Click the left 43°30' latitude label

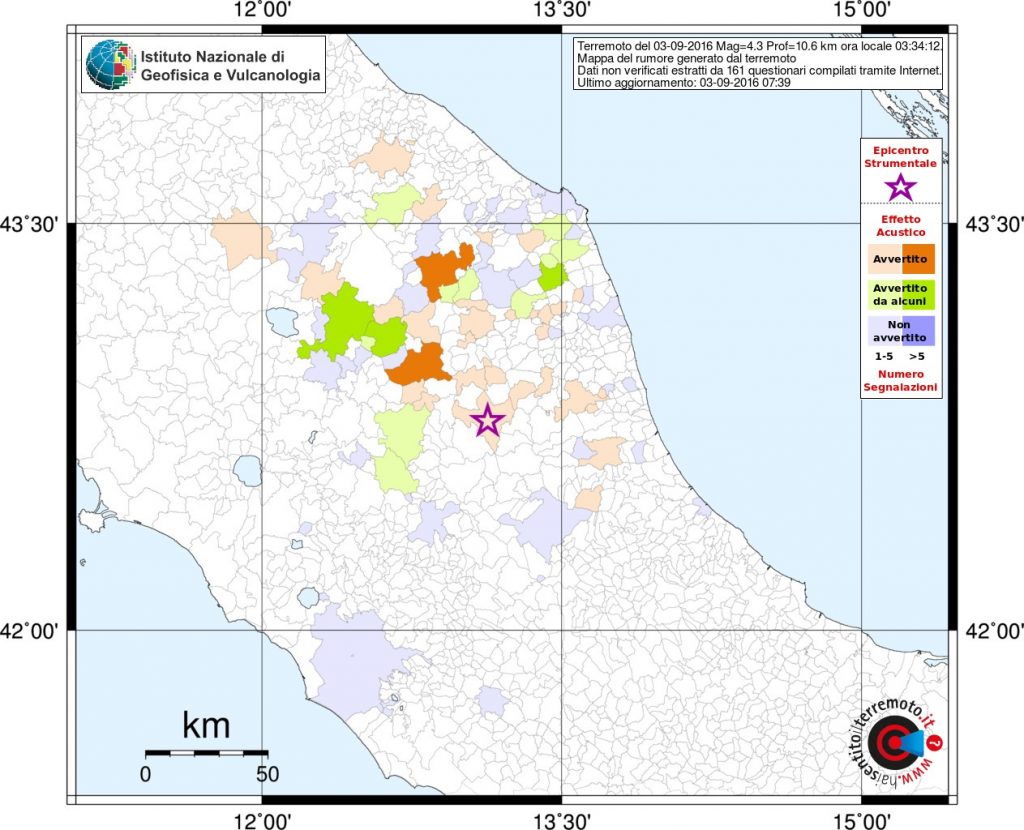coord(30,224)
